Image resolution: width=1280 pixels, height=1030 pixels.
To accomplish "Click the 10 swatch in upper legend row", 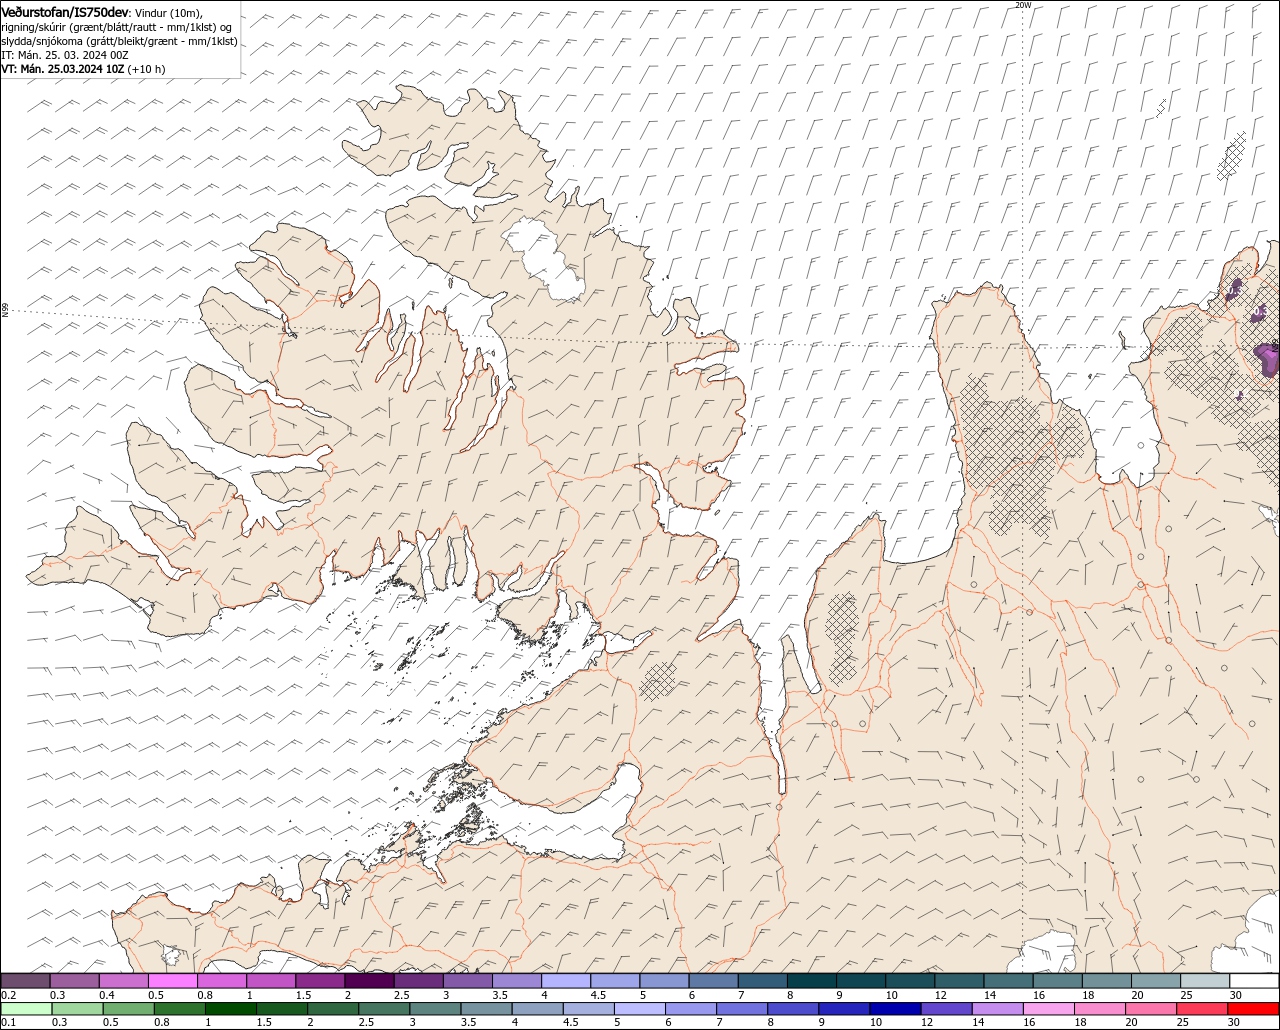I will click(911, 981).
